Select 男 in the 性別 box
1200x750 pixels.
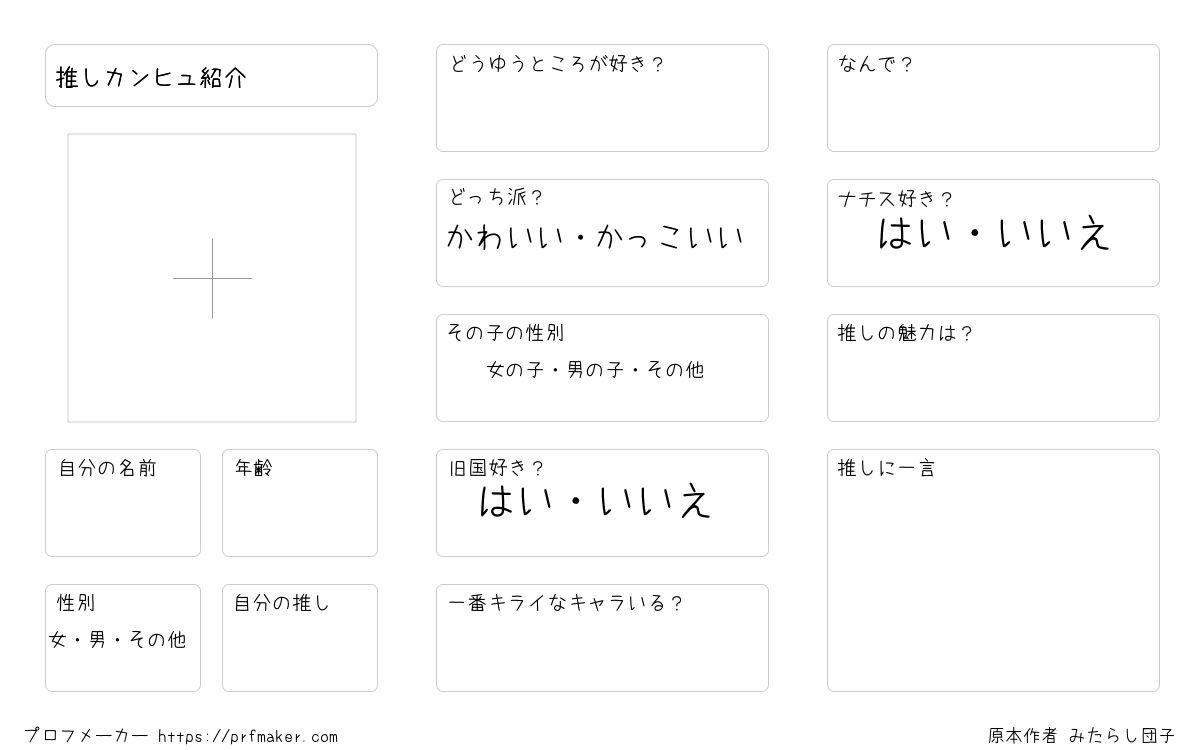click(x=97, y=640)
